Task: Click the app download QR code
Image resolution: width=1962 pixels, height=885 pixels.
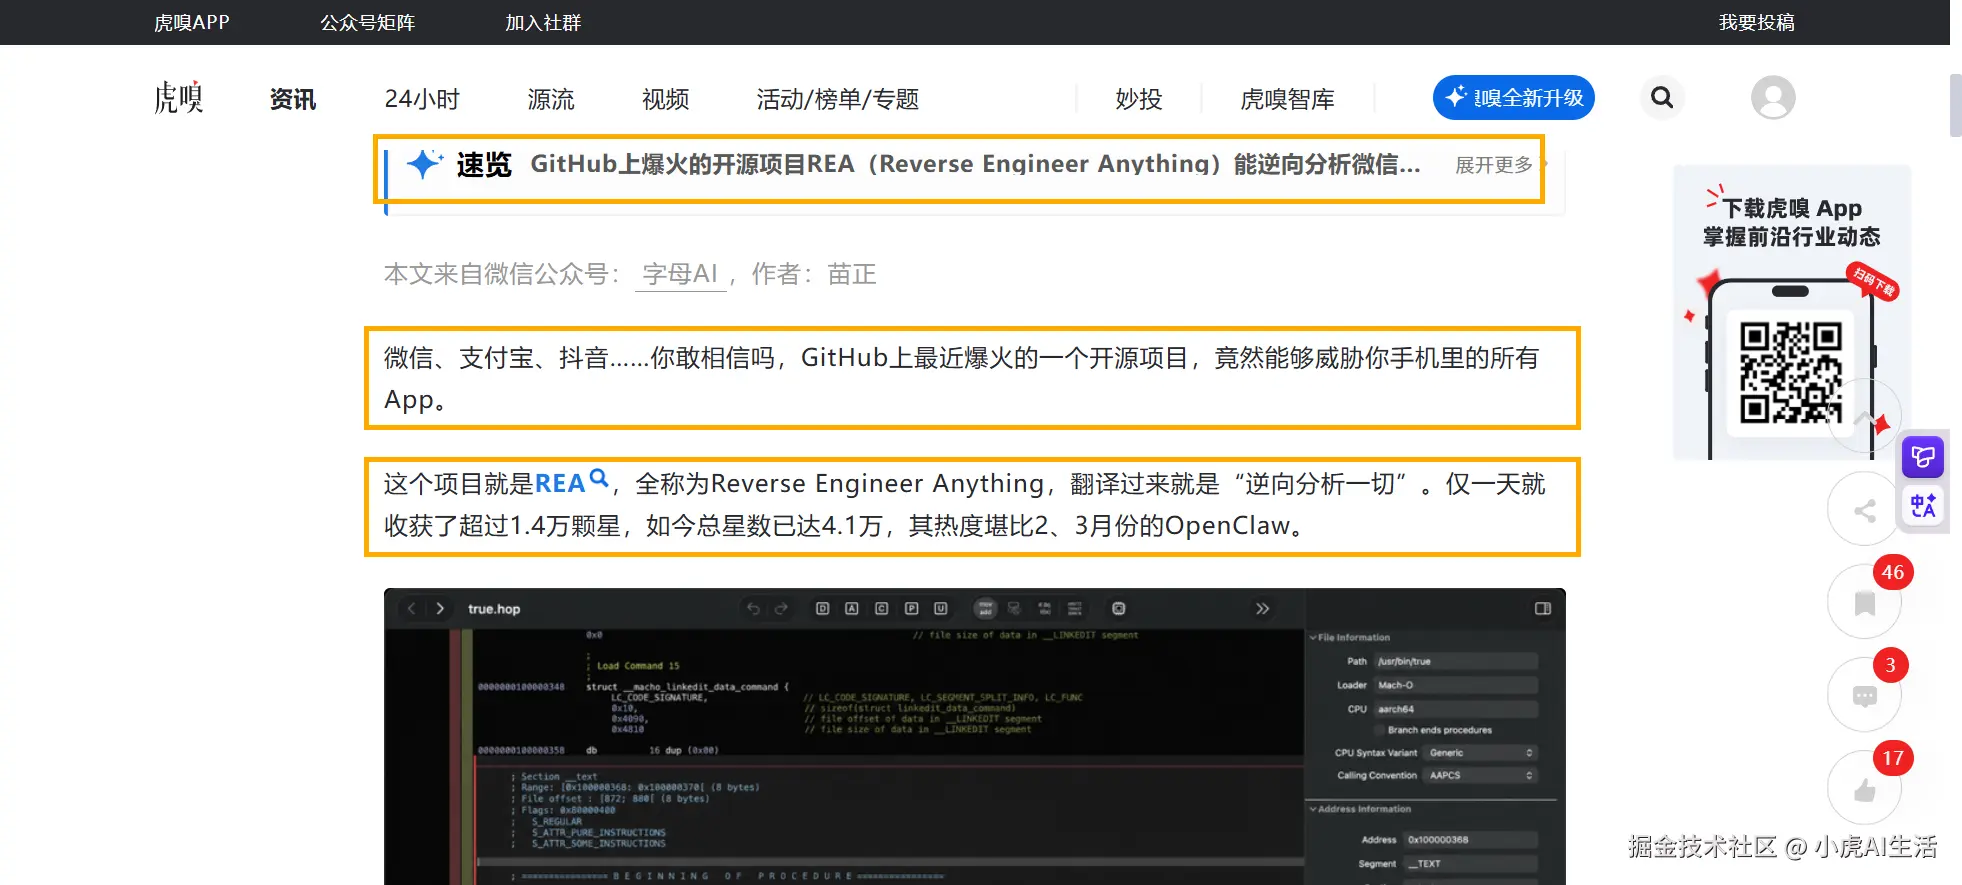Action: (x=1790, y=372)
